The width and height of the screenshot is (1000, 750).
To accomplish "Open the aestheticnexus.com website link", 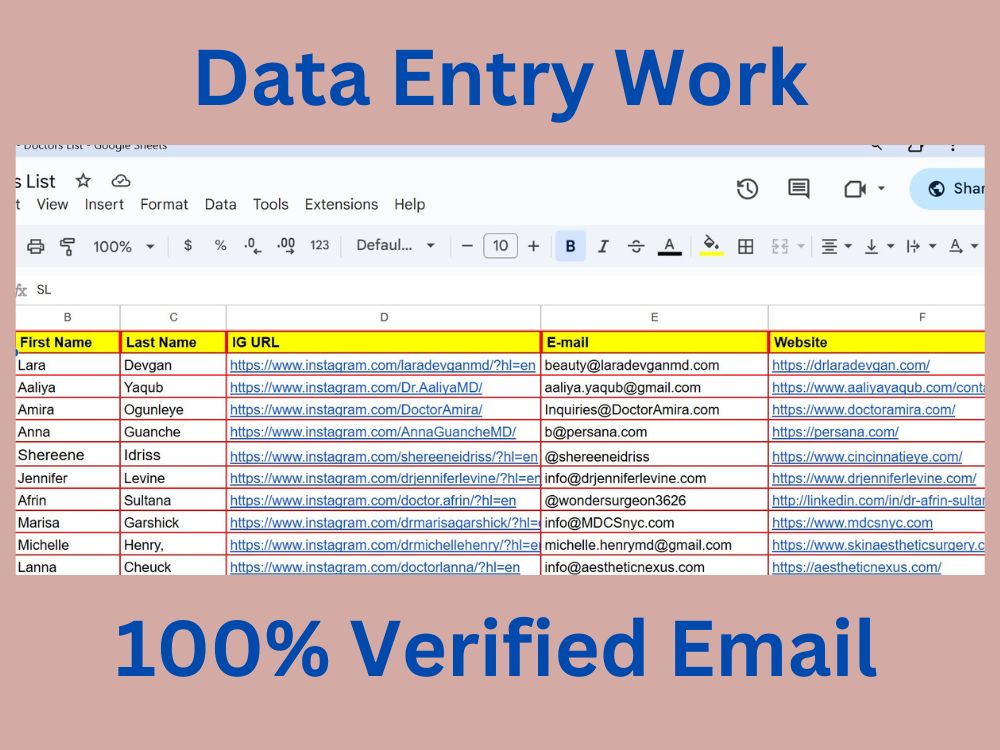I will click(857, 568).
